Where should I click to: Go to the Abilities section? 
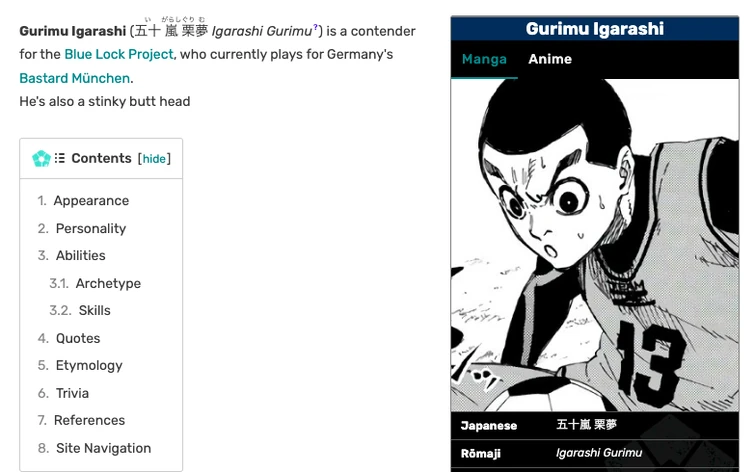(x=80, y=255)
